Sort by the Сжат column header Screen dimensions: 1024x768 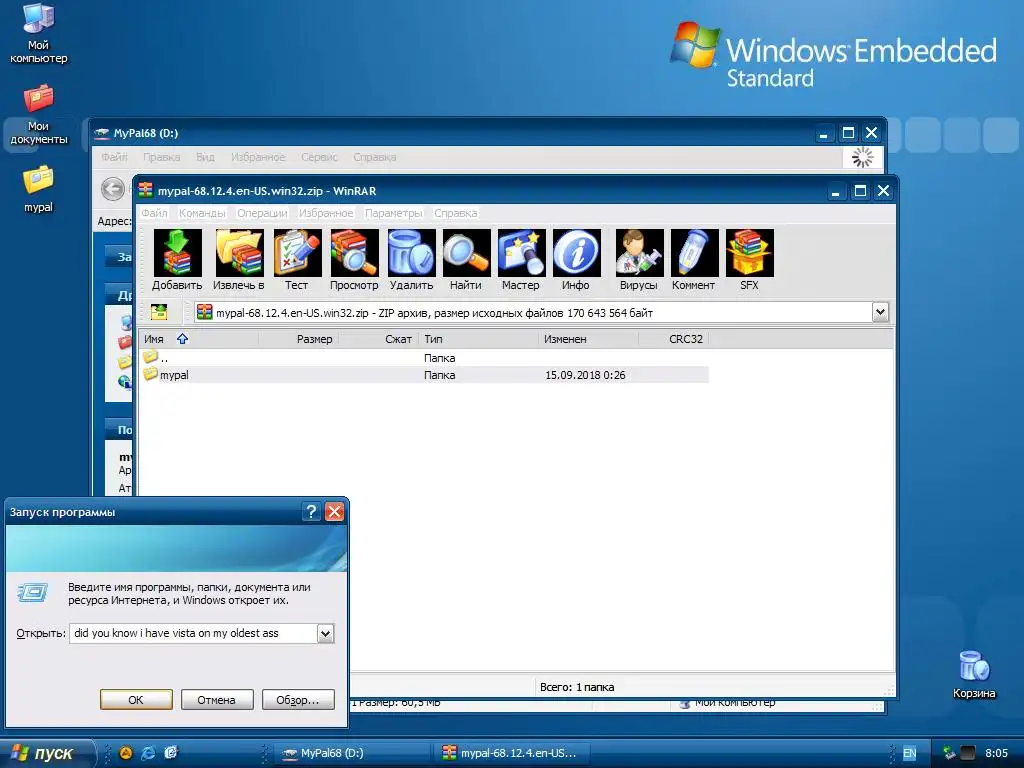click(x=379, y=339)
